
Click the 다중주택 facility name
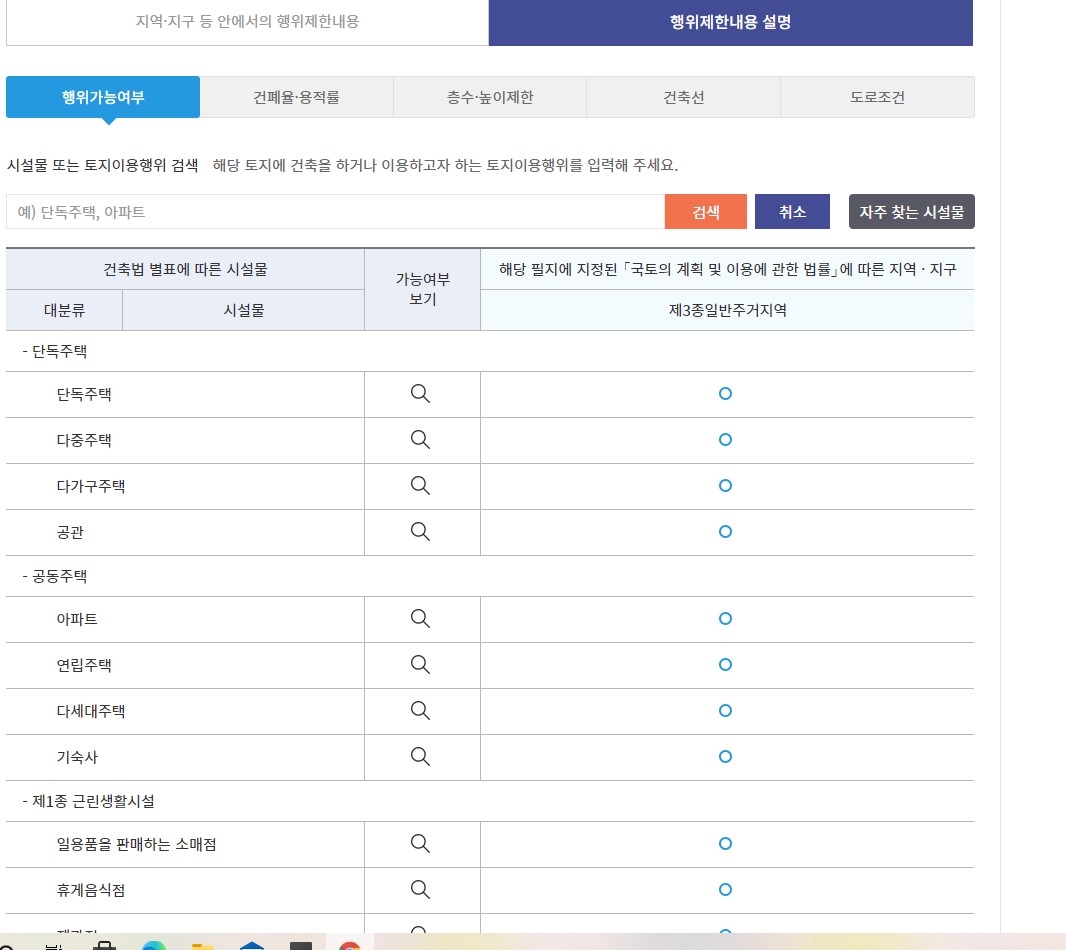point(84,441)
